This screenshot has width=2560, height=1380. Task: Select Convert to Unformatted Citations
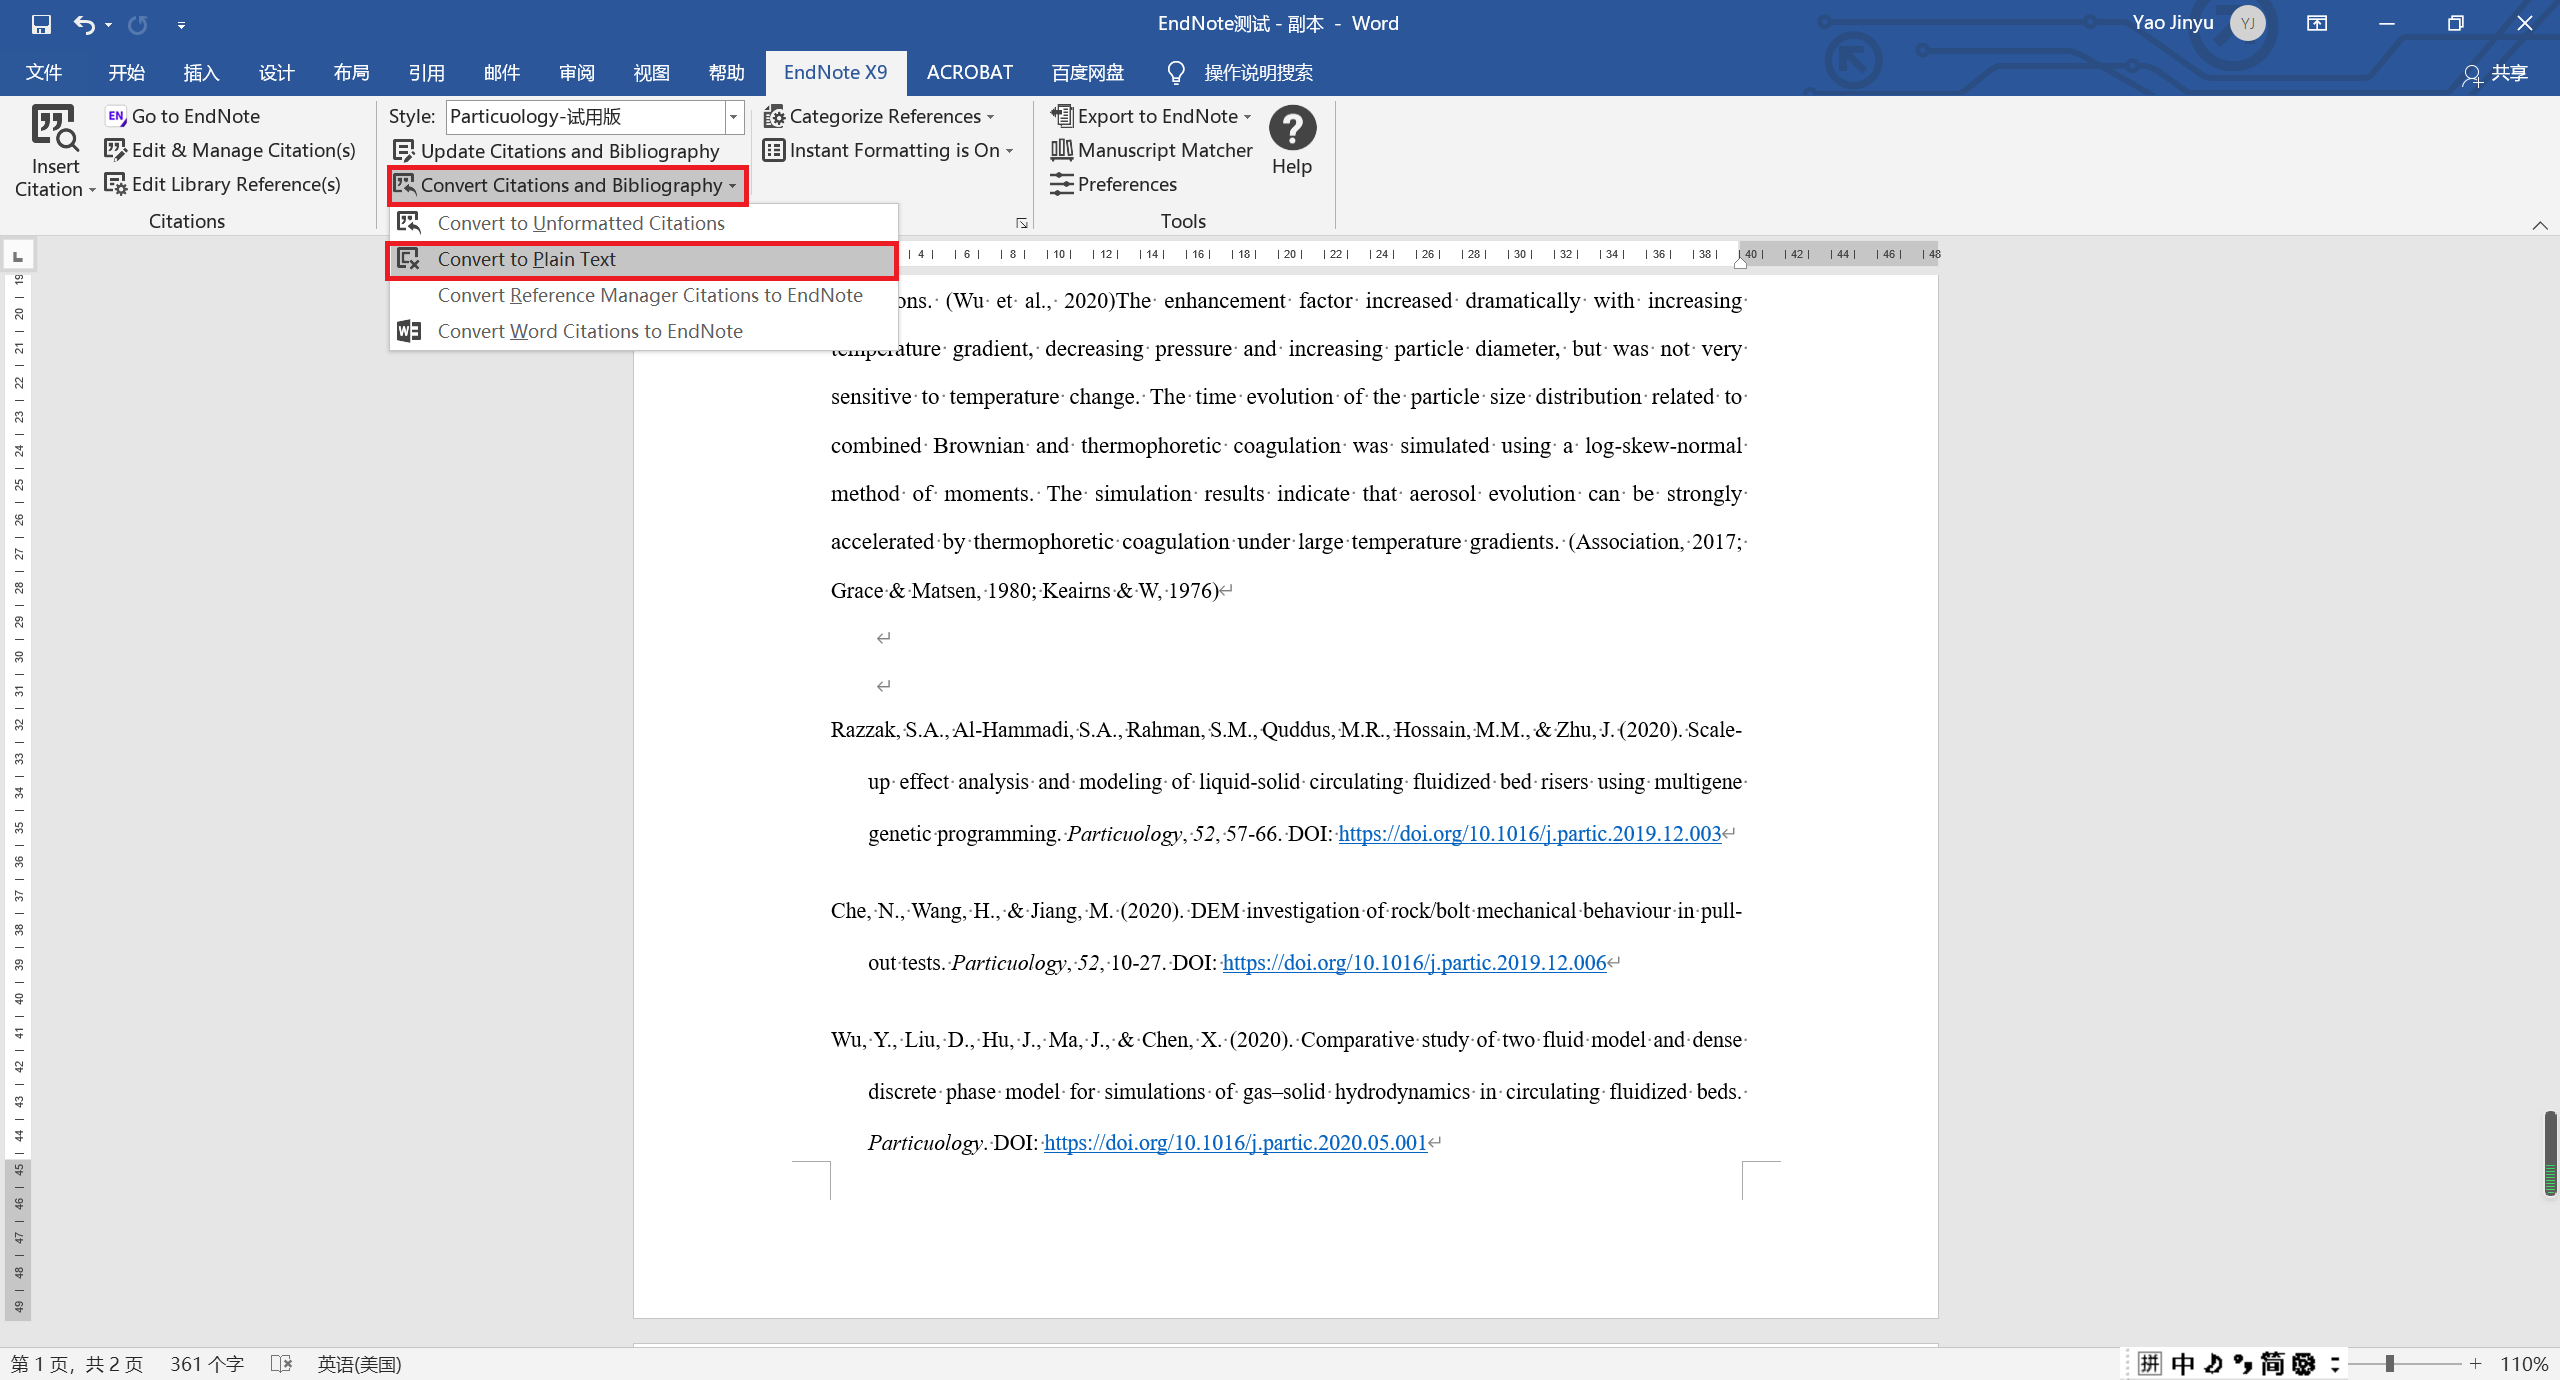point(644,223)
